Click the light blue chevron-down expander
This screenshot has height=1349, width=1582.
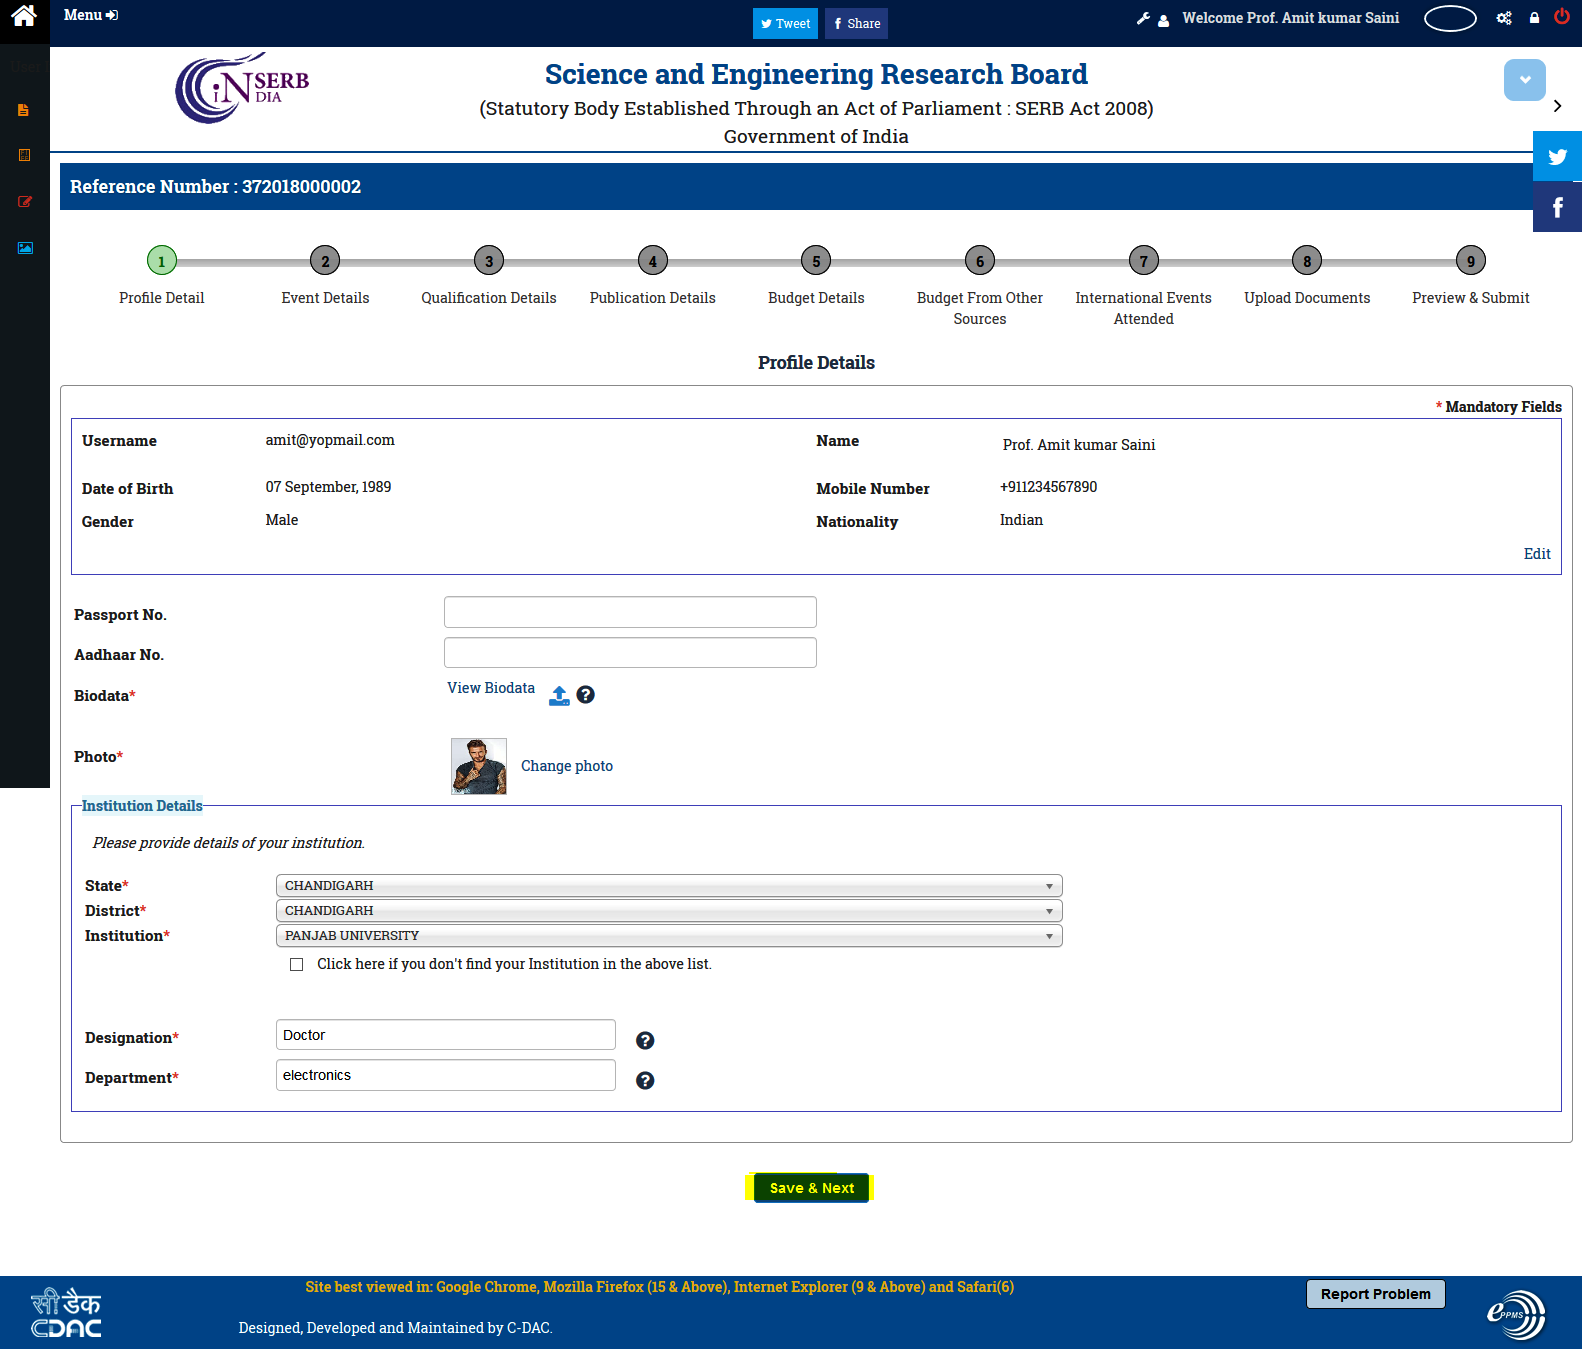(1524, 80)
